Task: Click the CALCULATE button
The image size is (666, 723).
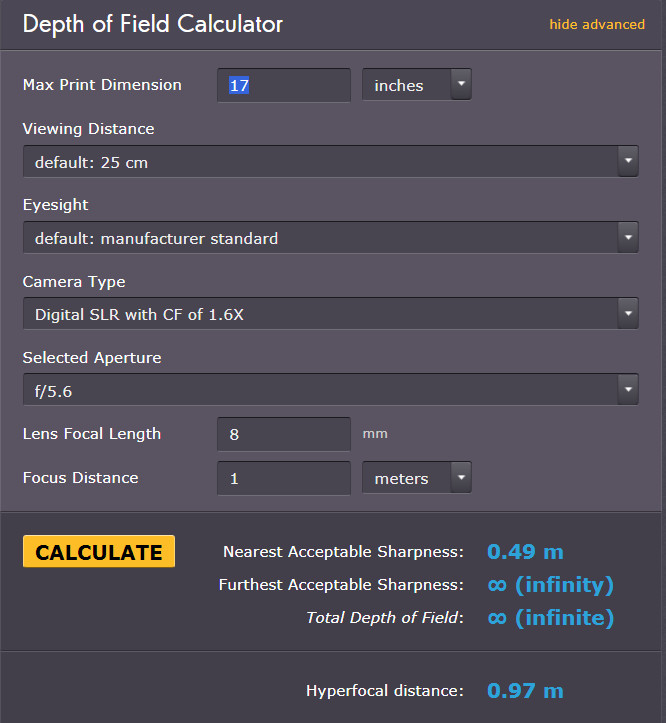Action: [x=99, y=551]
